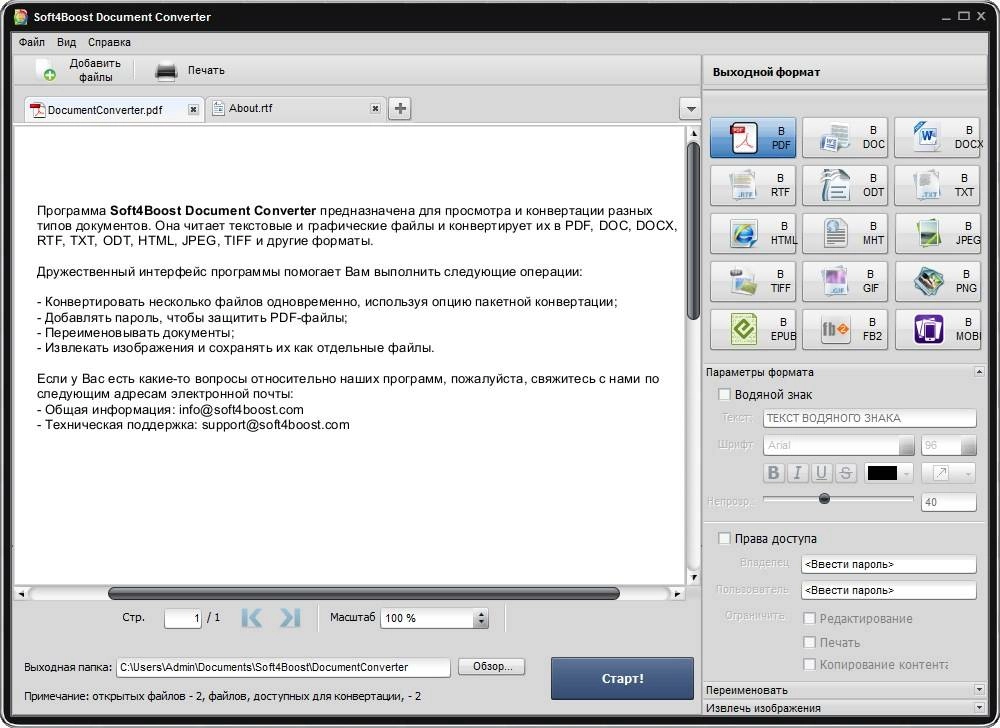
Task: Toggle underline watermark font style
Action: (821, 472)
